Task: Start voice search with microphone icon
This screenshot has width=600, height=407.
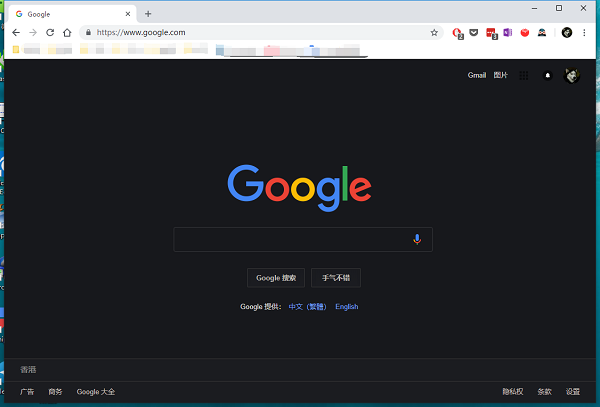Action: (x=417, y=239)
